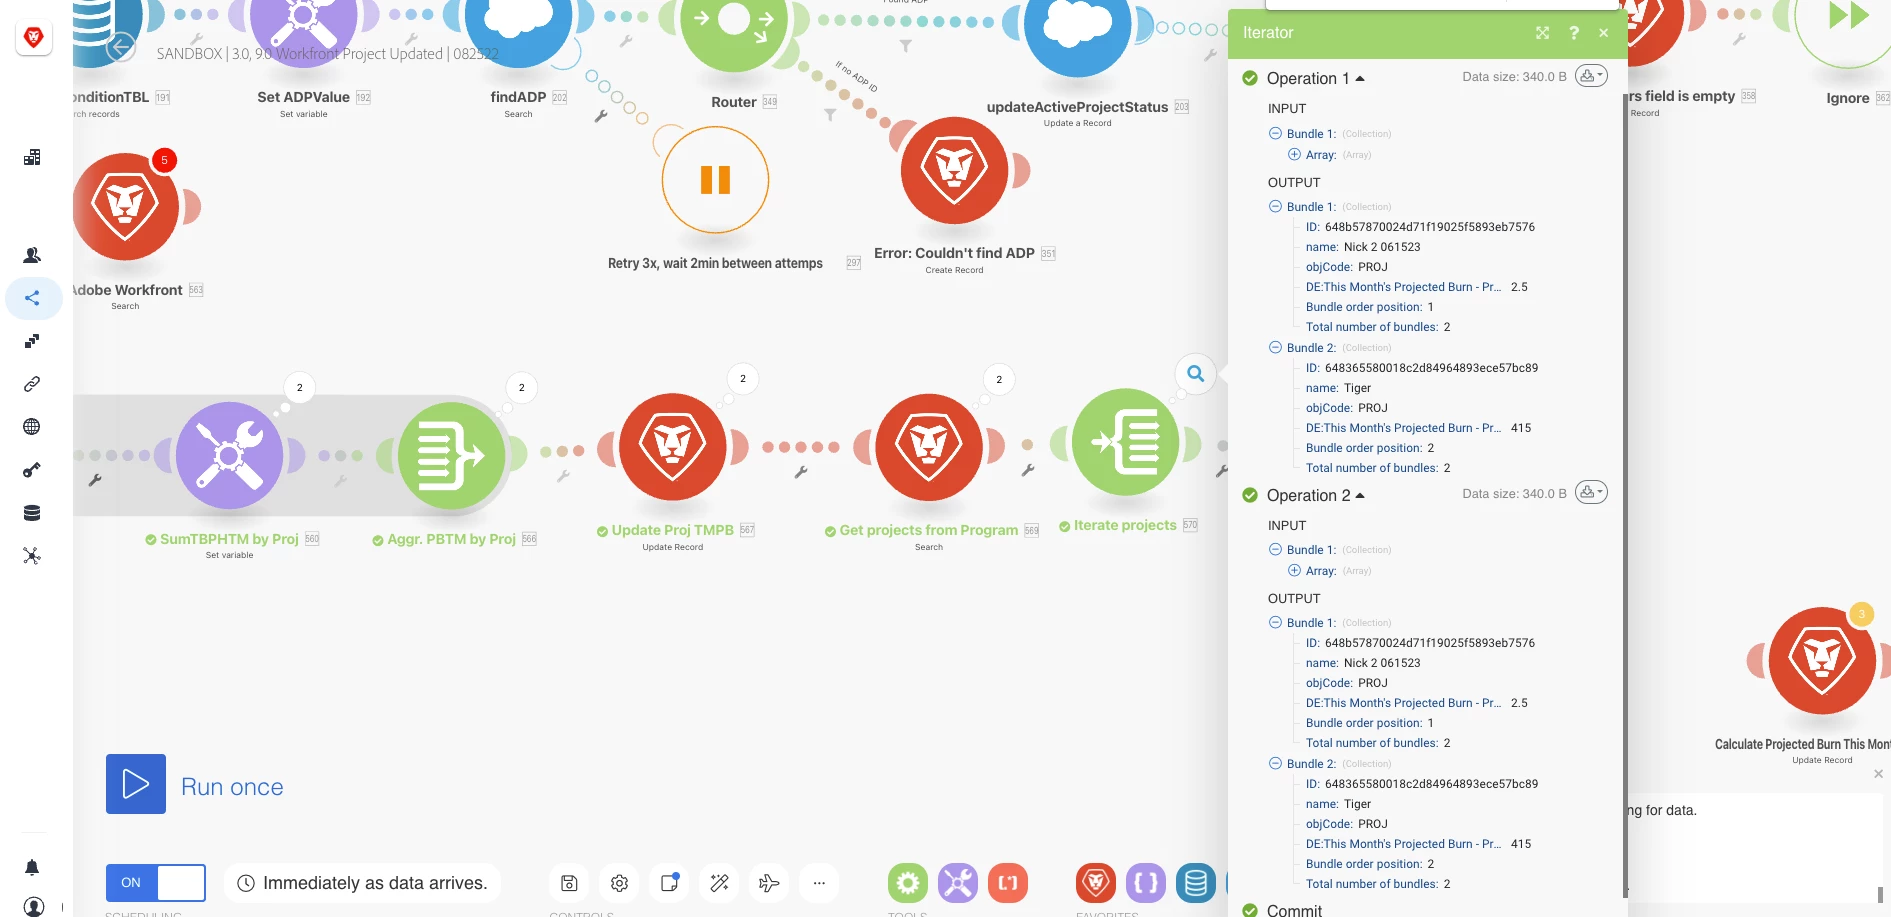Image resolution: width=1891 pixels, height=917 pixels.
Task: Open the user profile icon in the sidebar
Action: 33,906
